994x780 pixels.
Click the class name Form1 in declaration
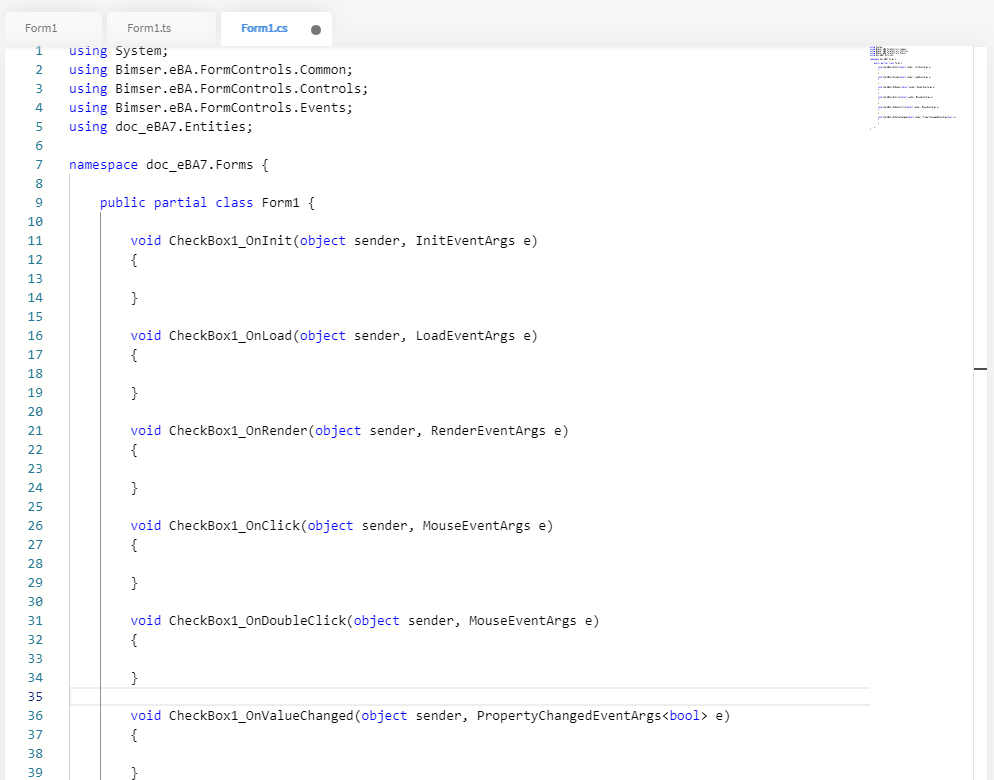[280, 202]
